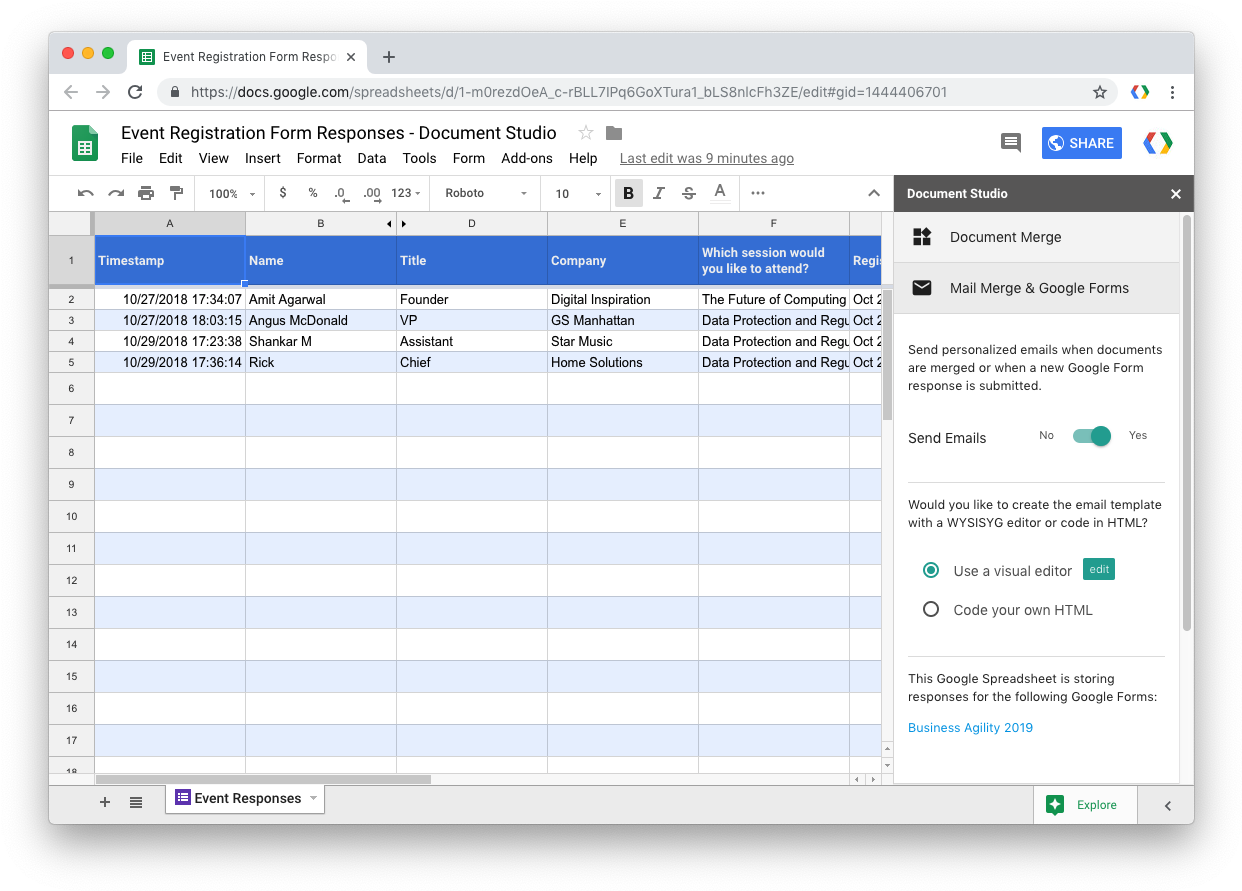Open comment history via the comment icon
The image size is (1242, 891).
pyautogui.click(x=1010, y=143)
